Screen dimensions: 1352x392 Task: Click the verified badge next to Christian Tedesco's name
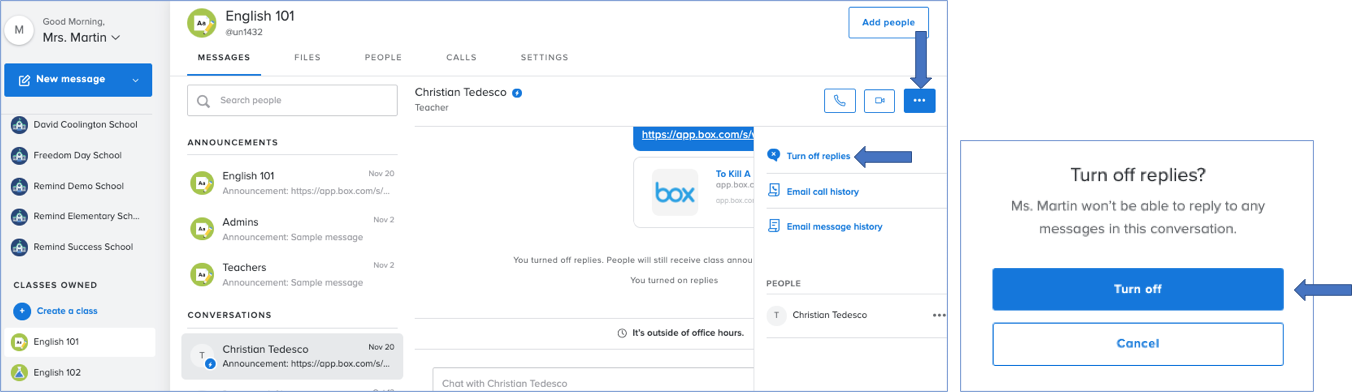pos(517,93)
